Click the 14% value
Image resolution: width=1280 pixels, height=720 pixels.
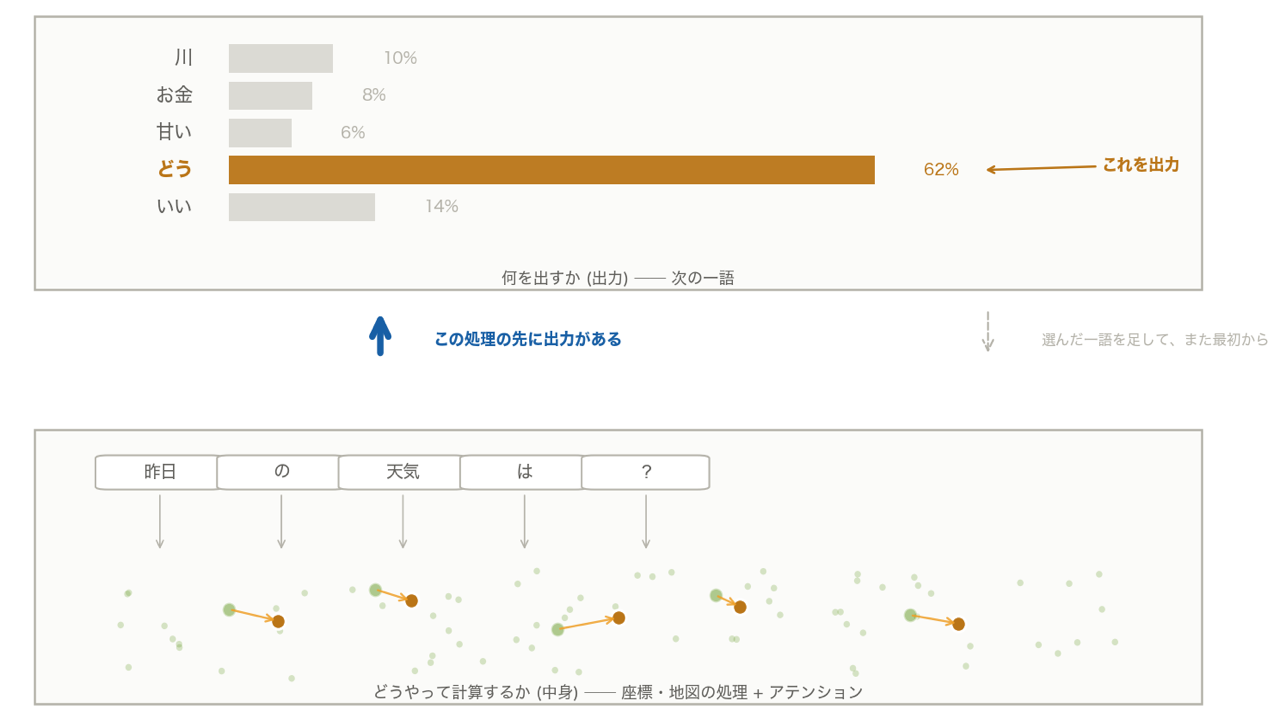click(441, 207)
